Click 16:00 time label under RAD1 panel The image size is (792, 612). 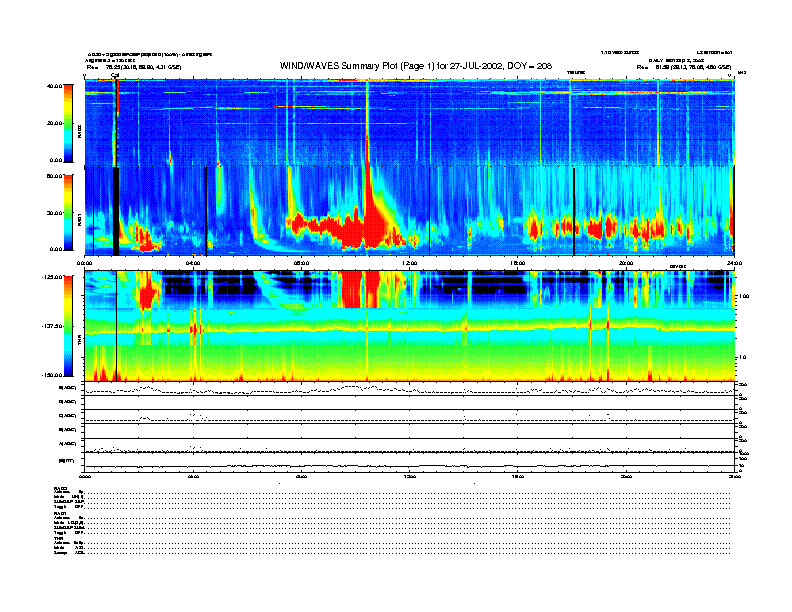(x=518, y=263)
